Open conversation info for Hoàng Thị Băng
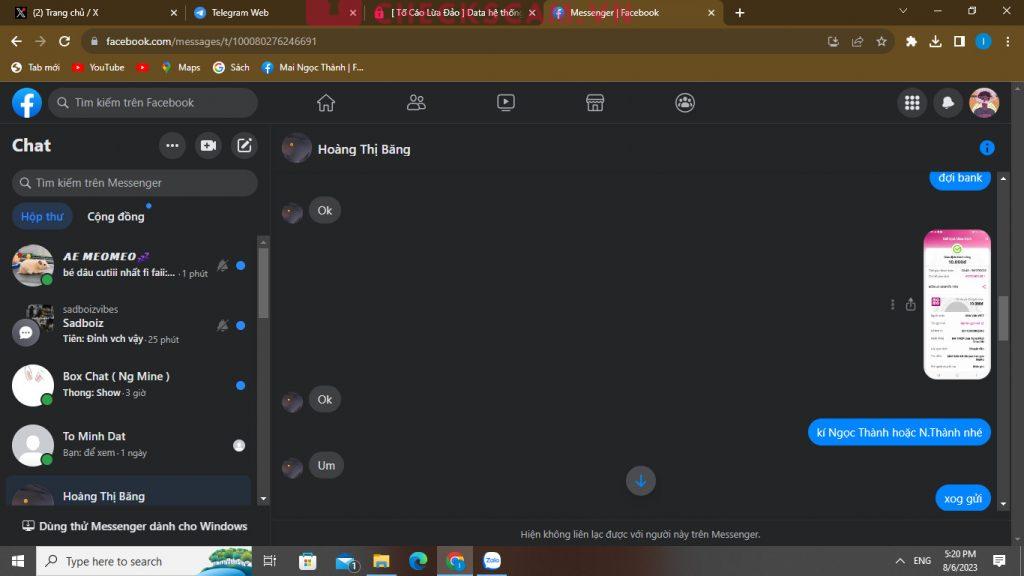The image size is (1024, 576). tap(987, 148)
